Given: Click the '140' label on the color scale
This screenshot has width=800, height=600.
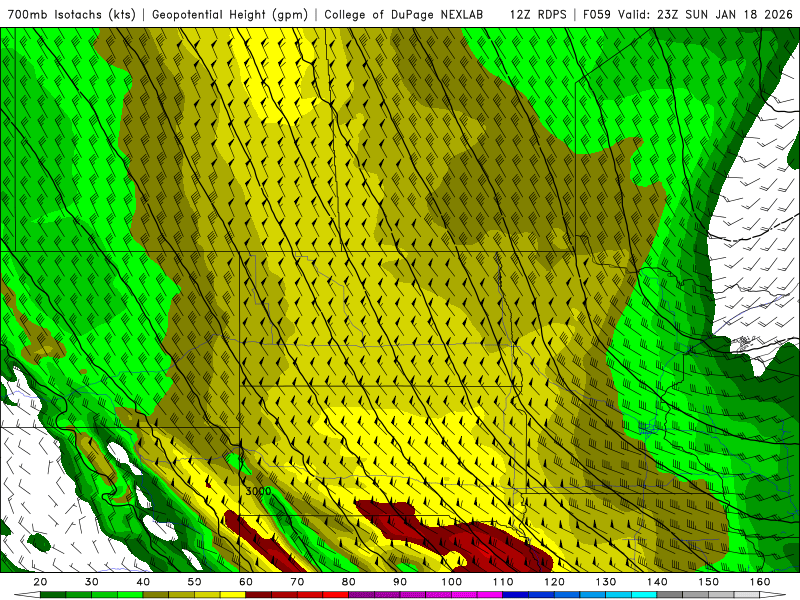Looking at the screenshot, I should [x=657, y=582].
